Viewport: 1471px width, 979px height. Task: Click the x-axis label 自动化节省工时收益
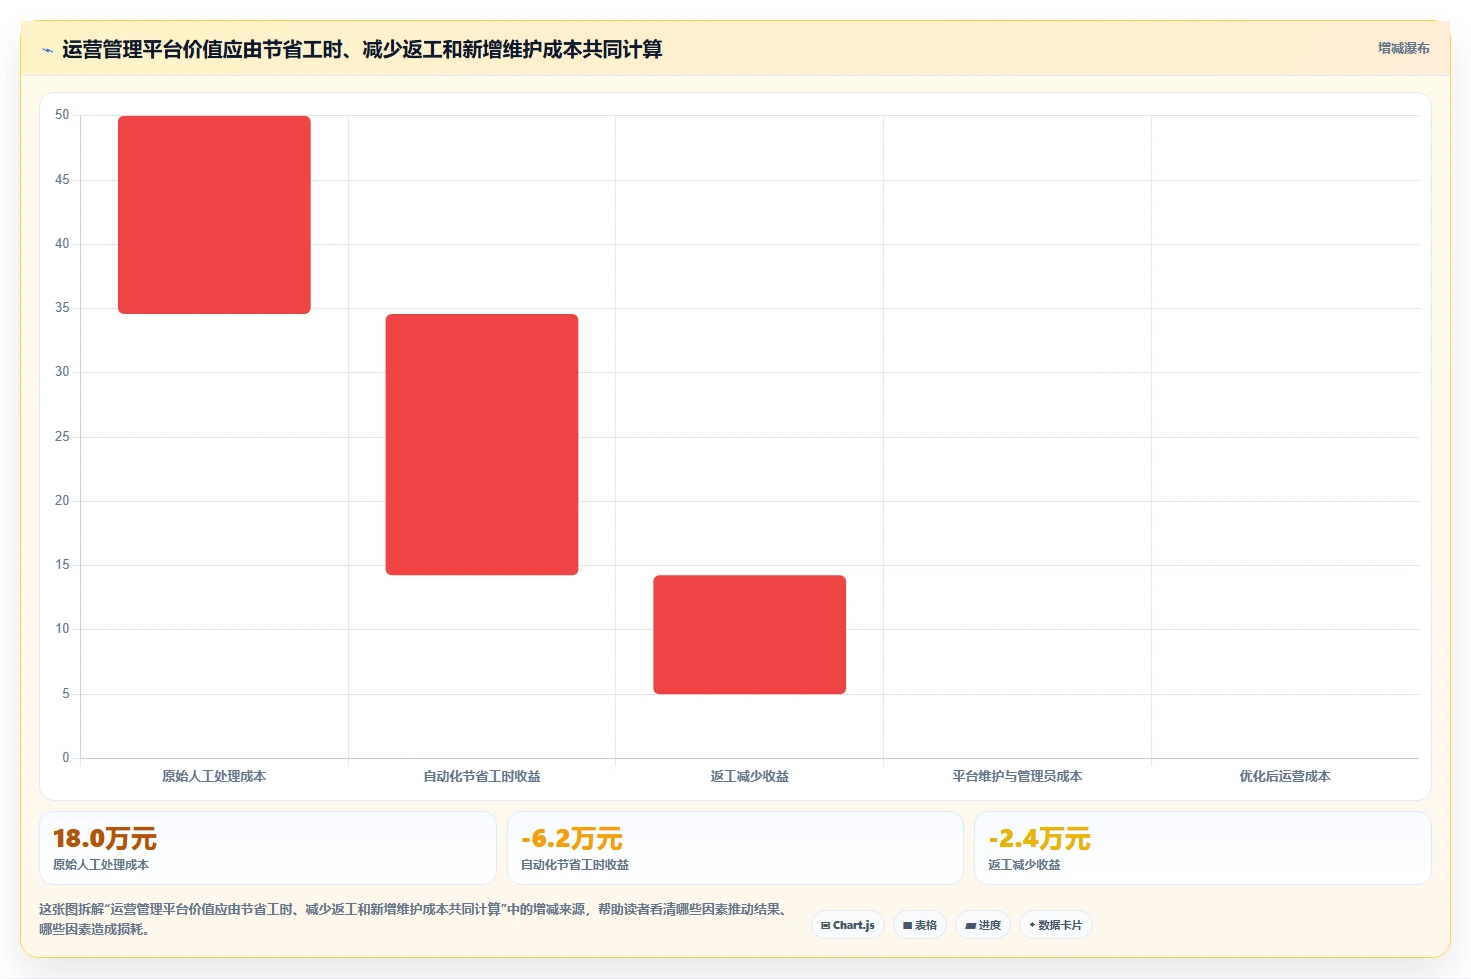(482, 776)
